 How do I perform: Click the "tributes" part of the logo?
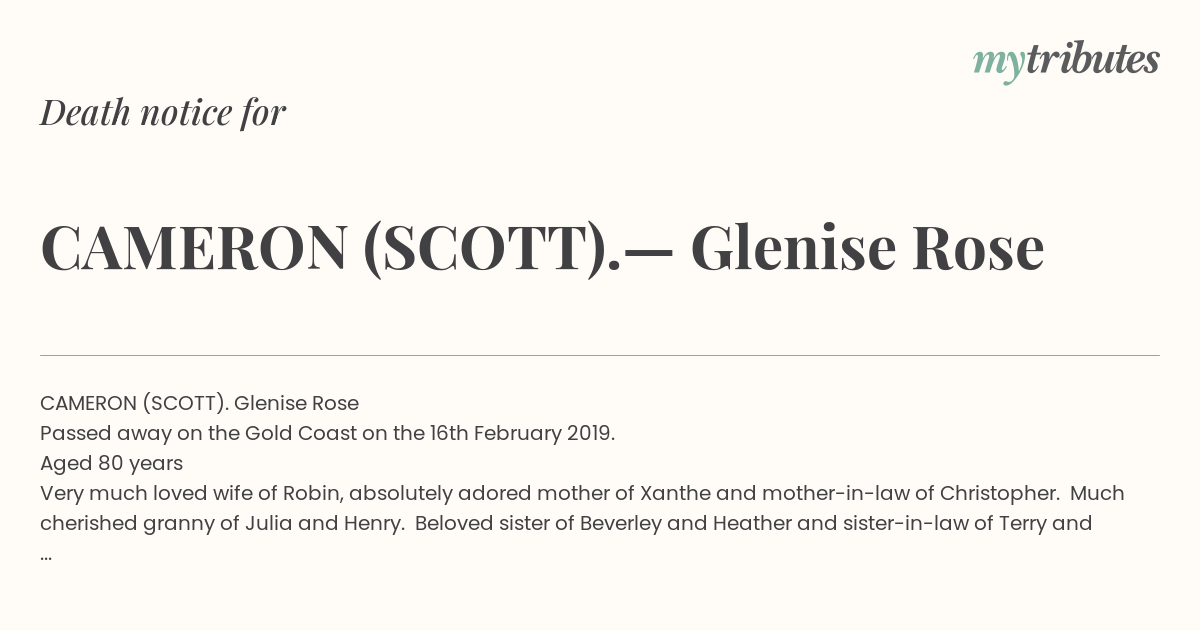click(1092, 59)
